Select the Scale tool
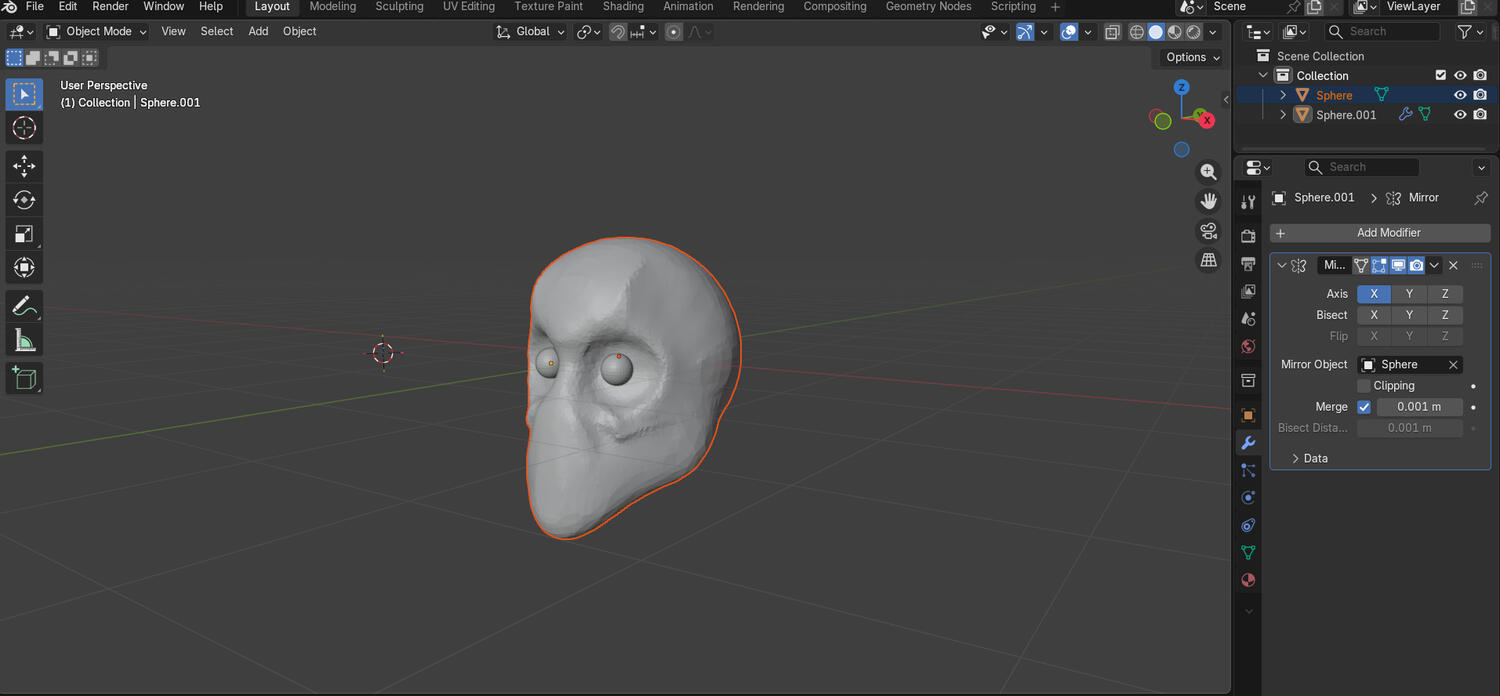 click(24, 234)
